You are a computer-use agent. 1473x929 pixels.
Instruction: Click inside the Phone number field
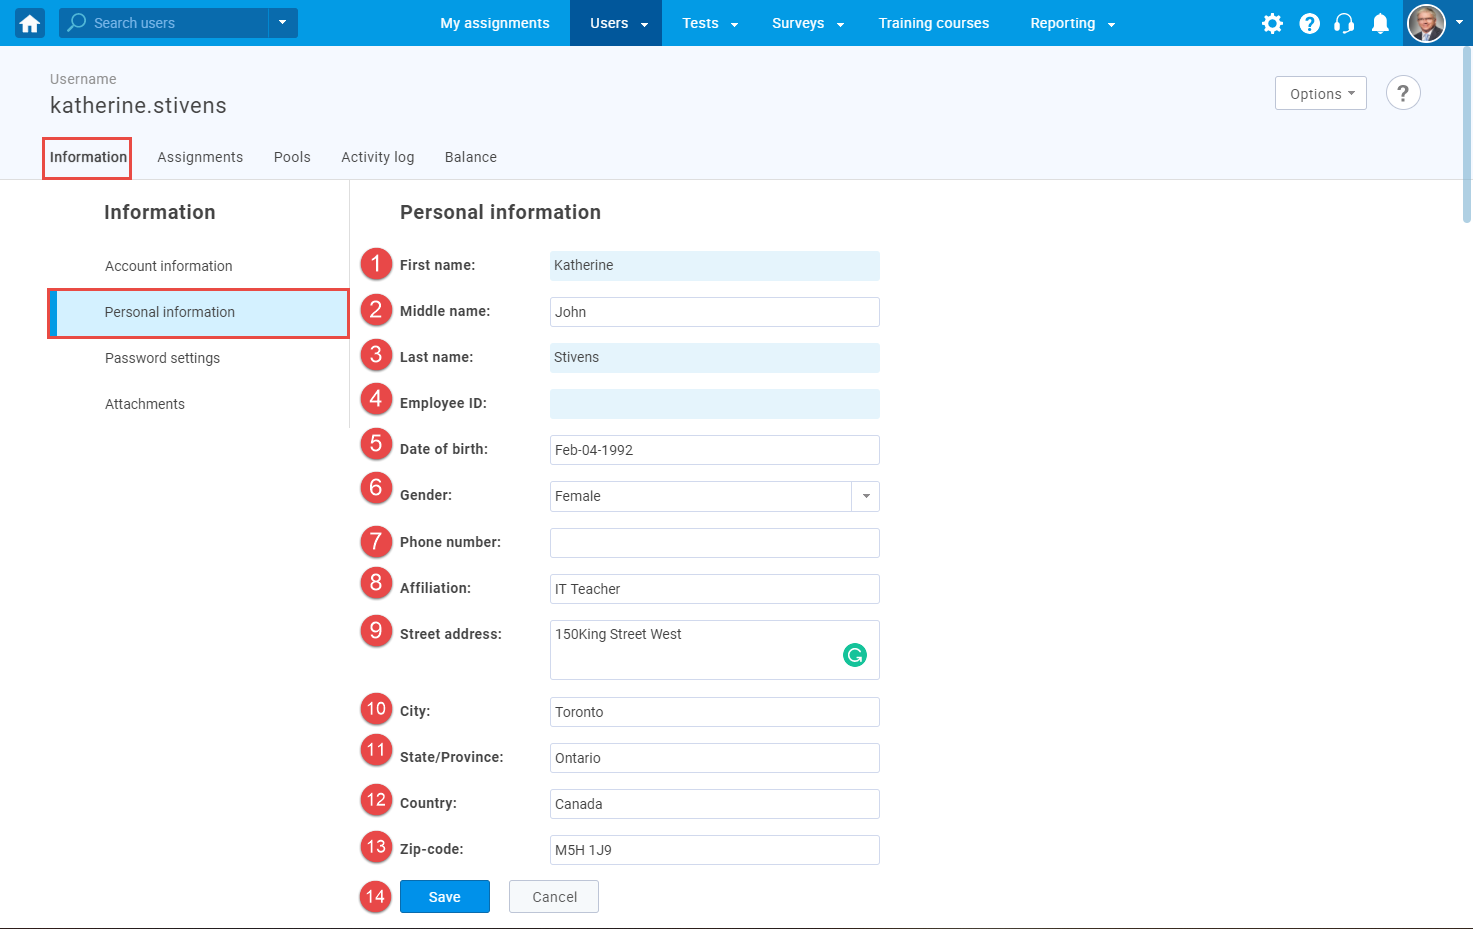(x=713, y=542)
